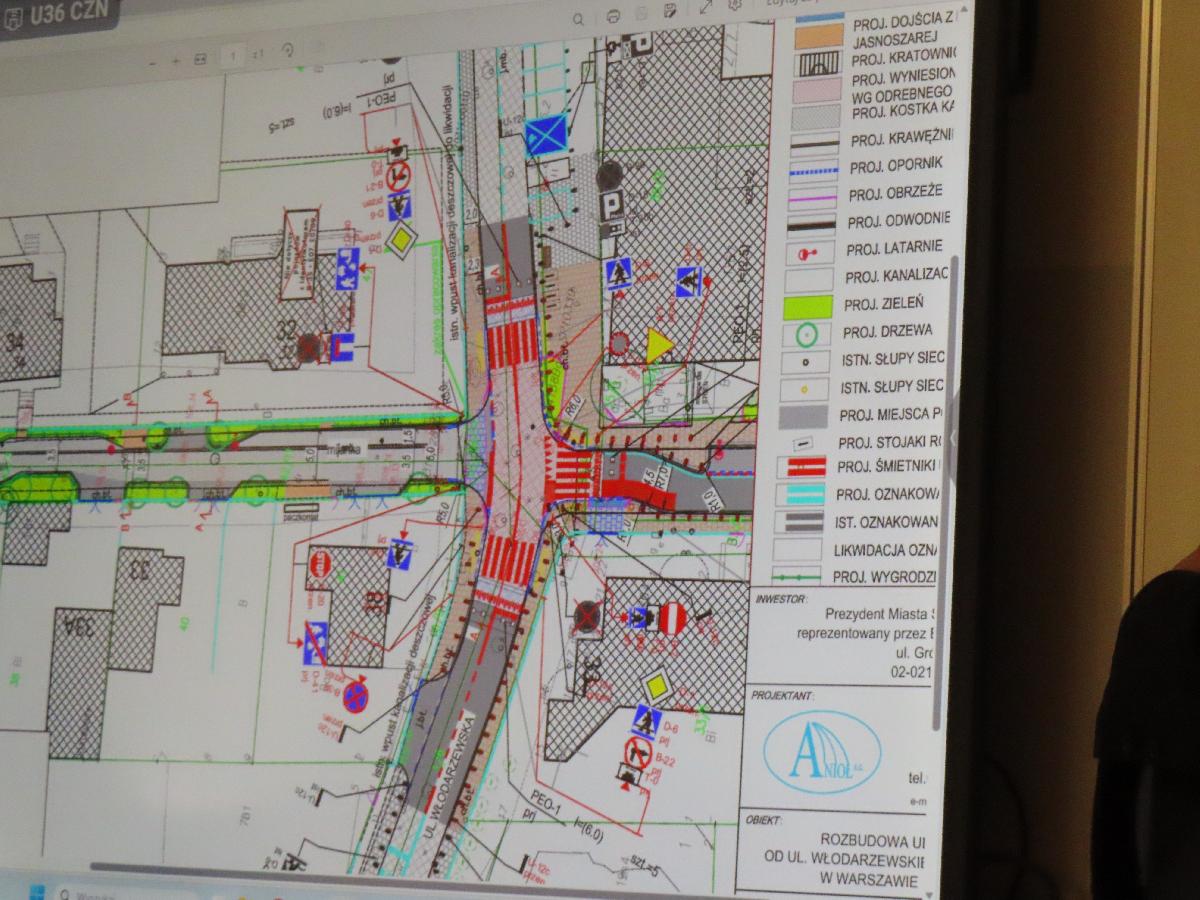This screenshot has width=1200, height=900.
Task: Click the page number input field
Action: pyautogui.click(x=233, y=56)
